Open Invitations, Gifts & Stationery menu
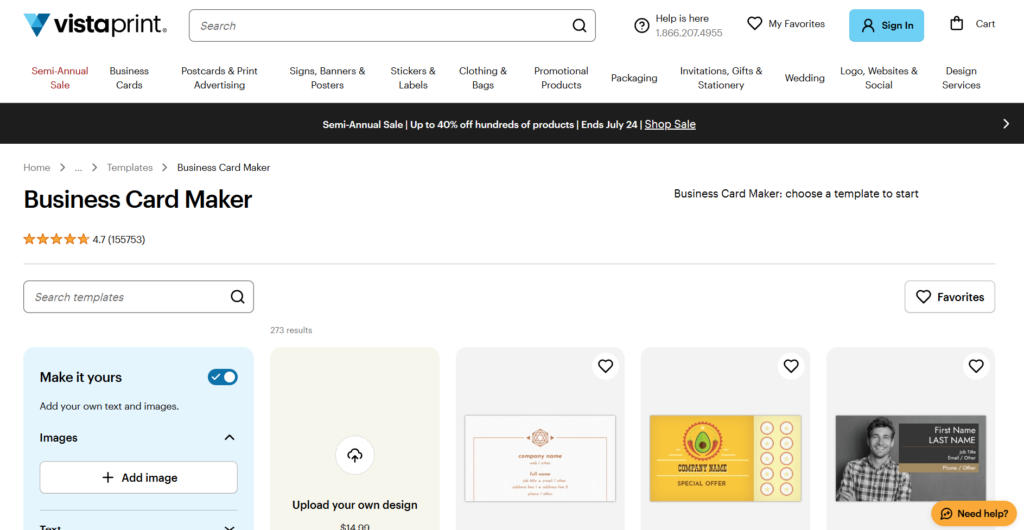 [721, 78]
